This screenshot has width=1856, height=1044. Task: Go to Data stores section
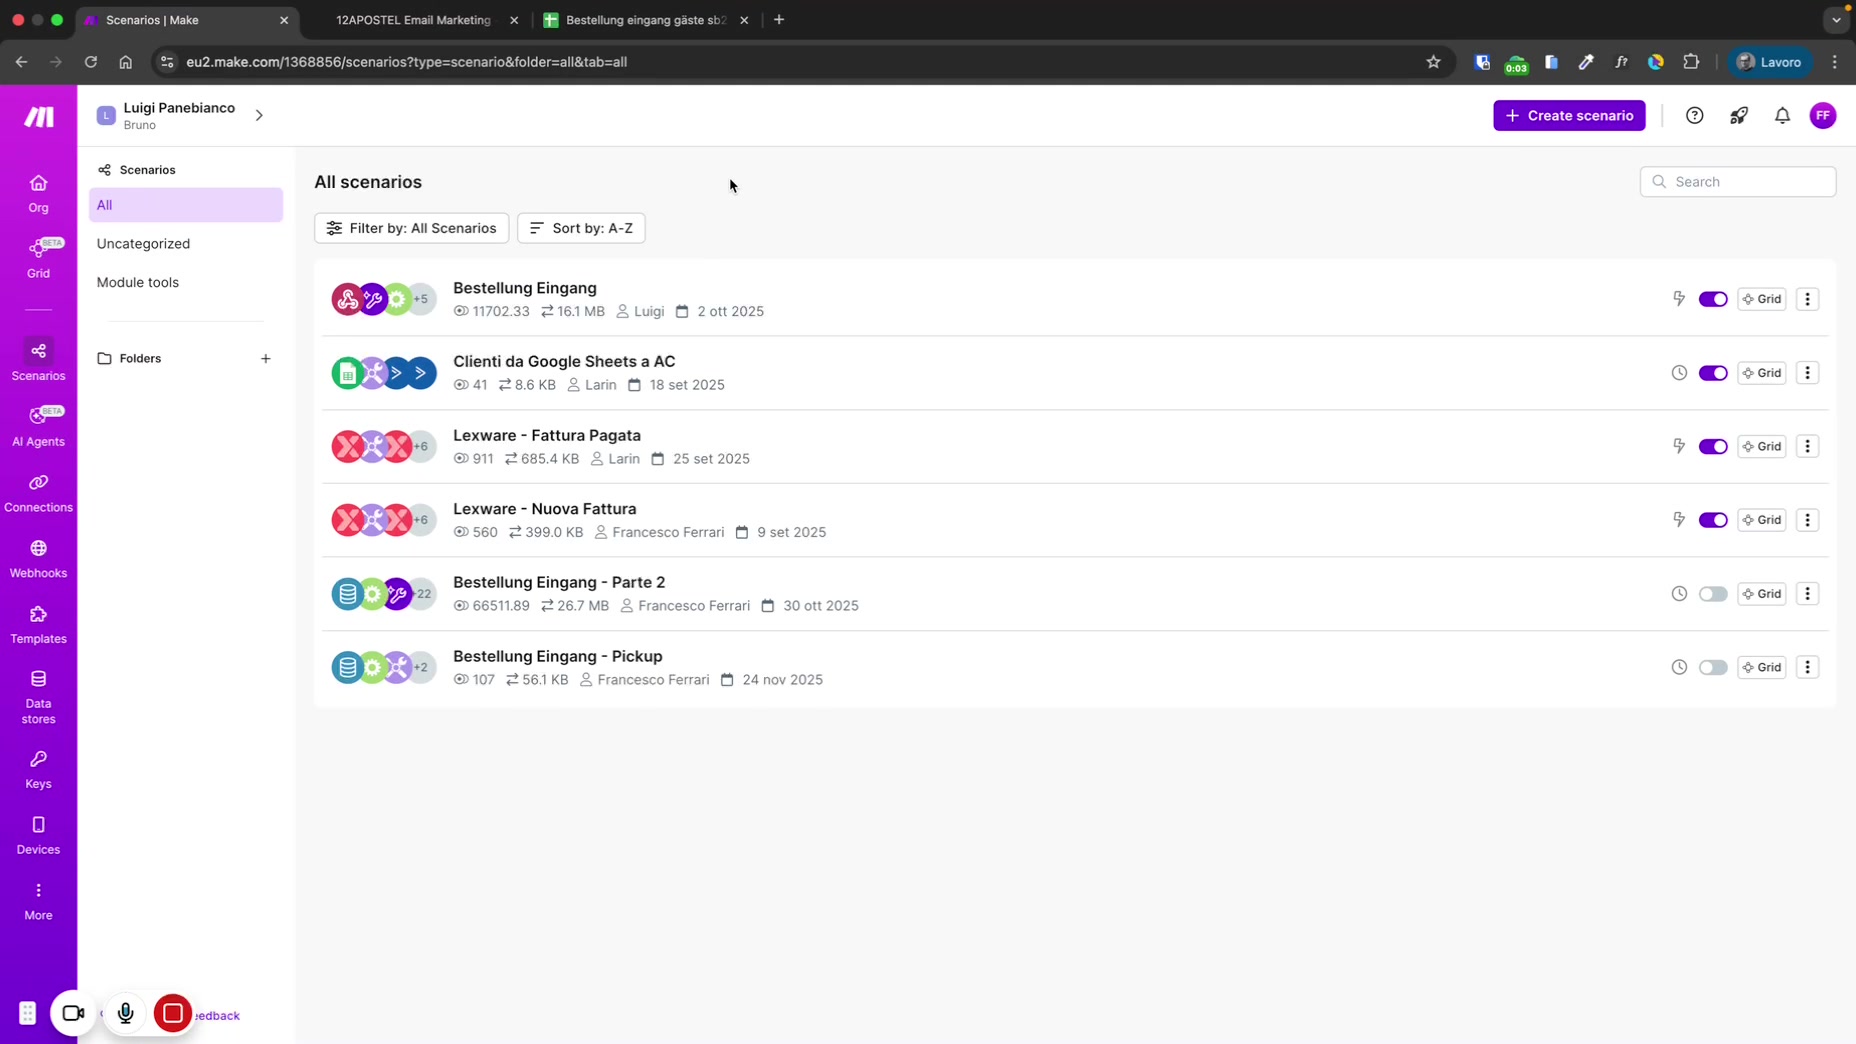[x=38, y=696]
